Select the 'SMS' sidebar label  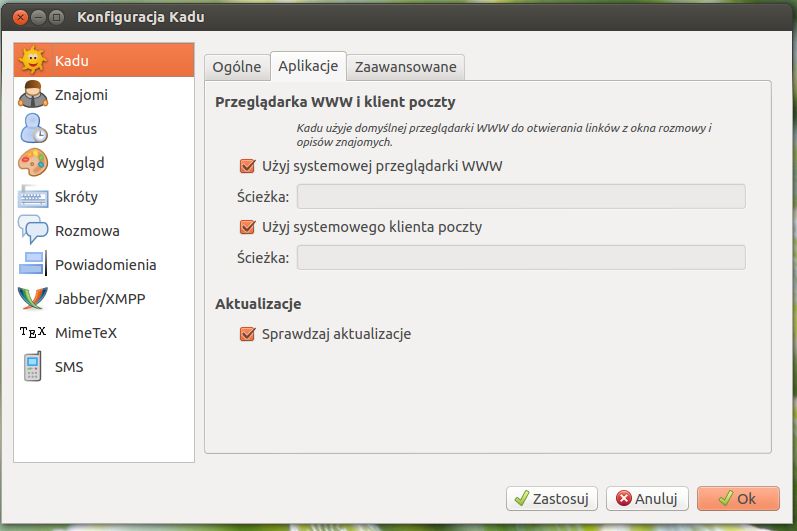click(x=69, y=367)
